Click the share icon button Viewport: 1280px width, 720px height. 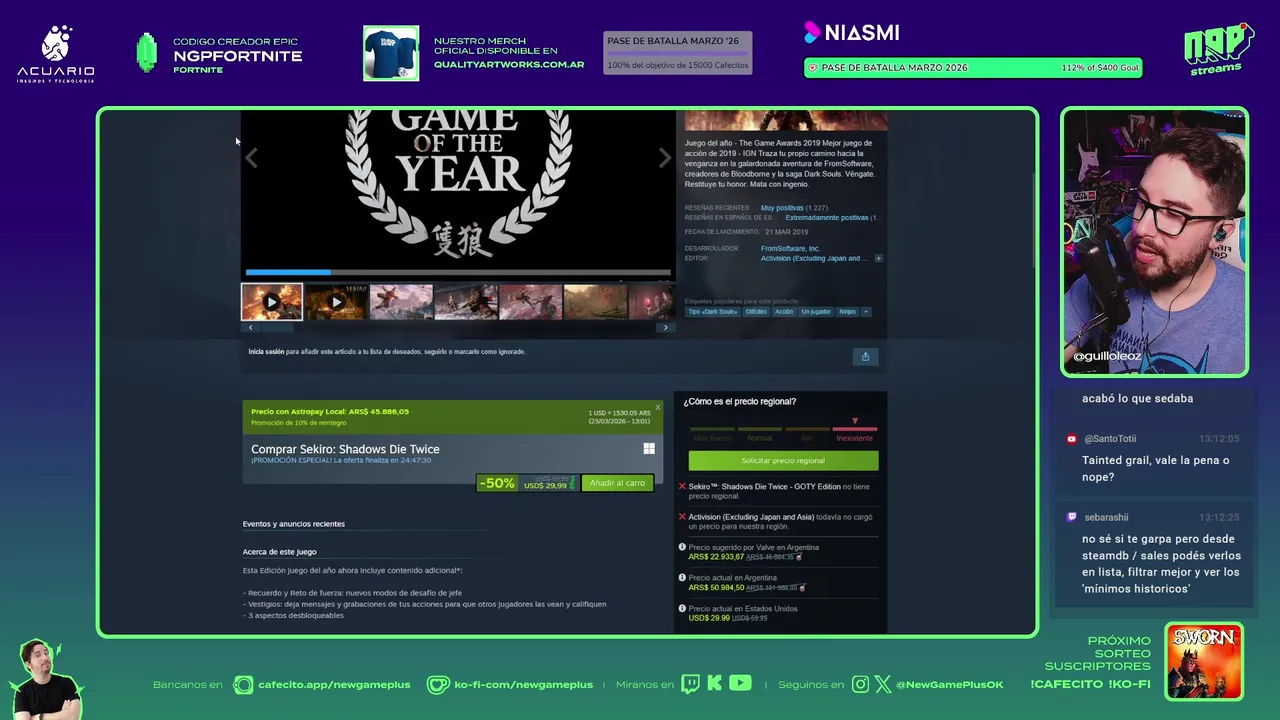click(x=865, y=357)
